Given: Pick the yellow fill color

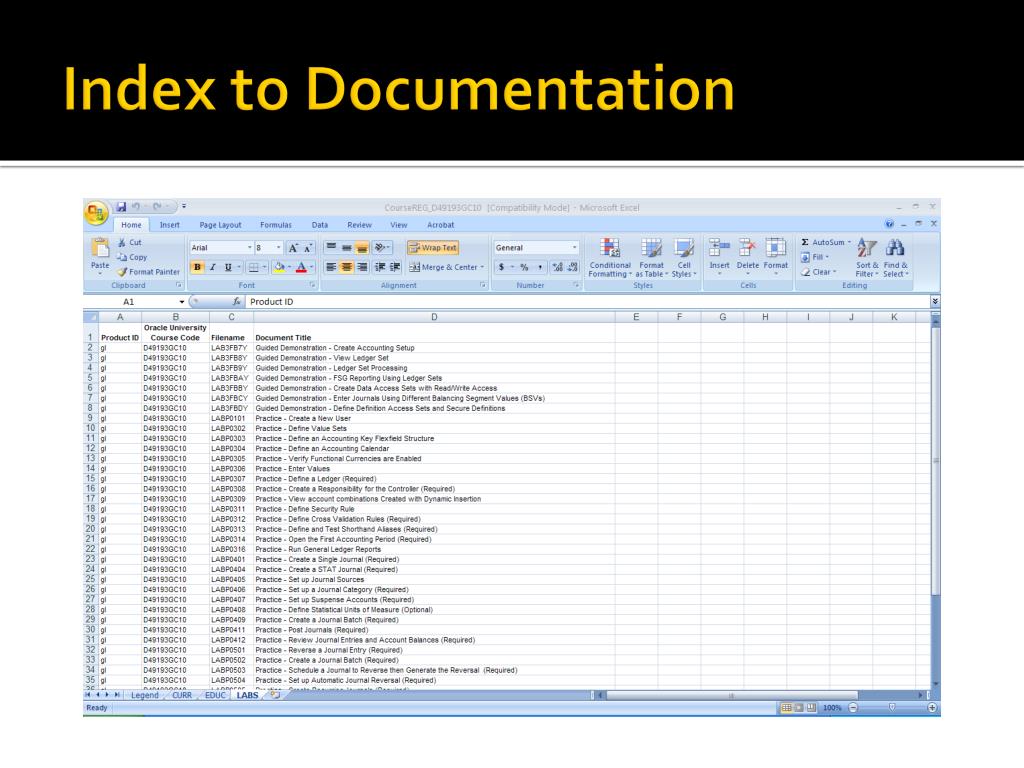Looking at the screenshot, I should point(280,267).
